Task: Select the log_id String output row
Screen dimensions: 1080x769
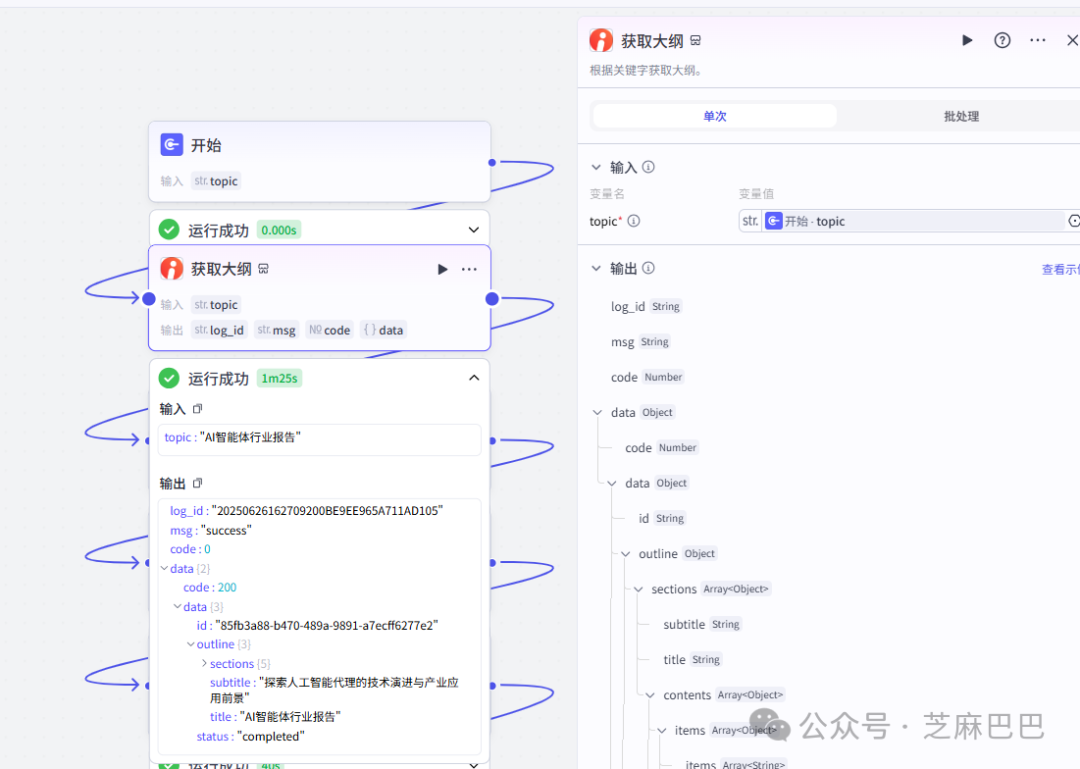Action: click(645, 307)
